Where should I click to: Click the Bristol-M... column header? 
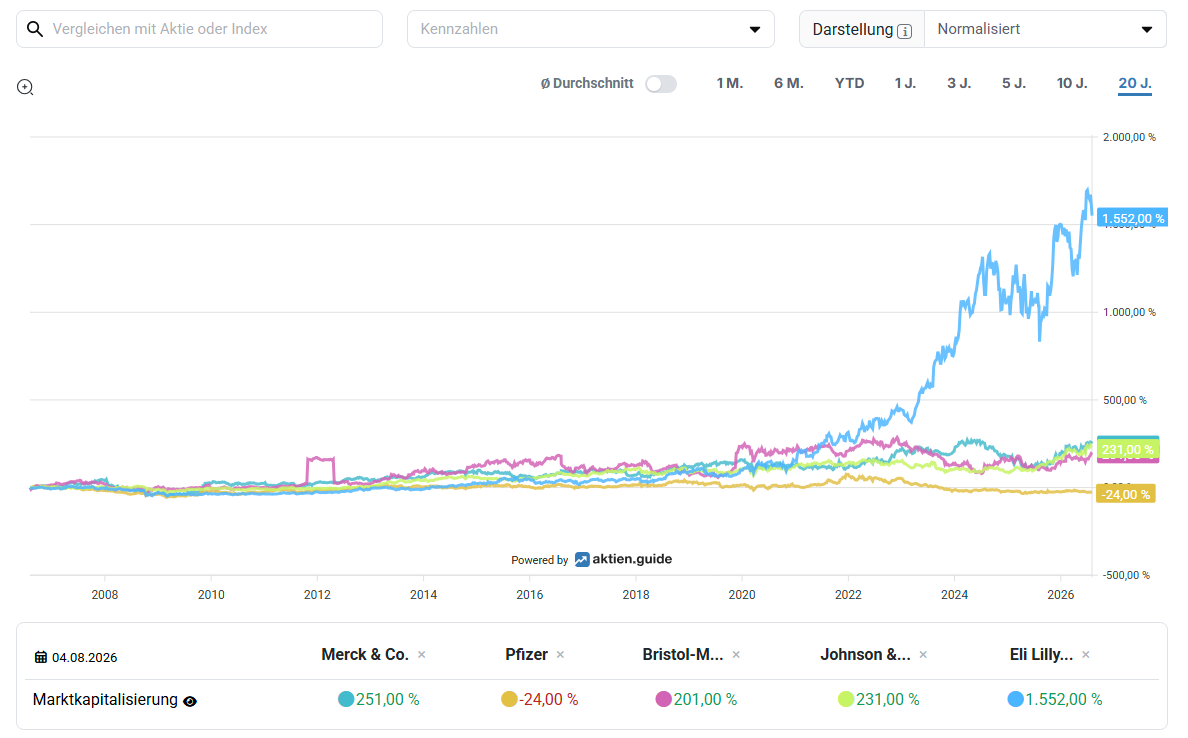click(683, 655)
